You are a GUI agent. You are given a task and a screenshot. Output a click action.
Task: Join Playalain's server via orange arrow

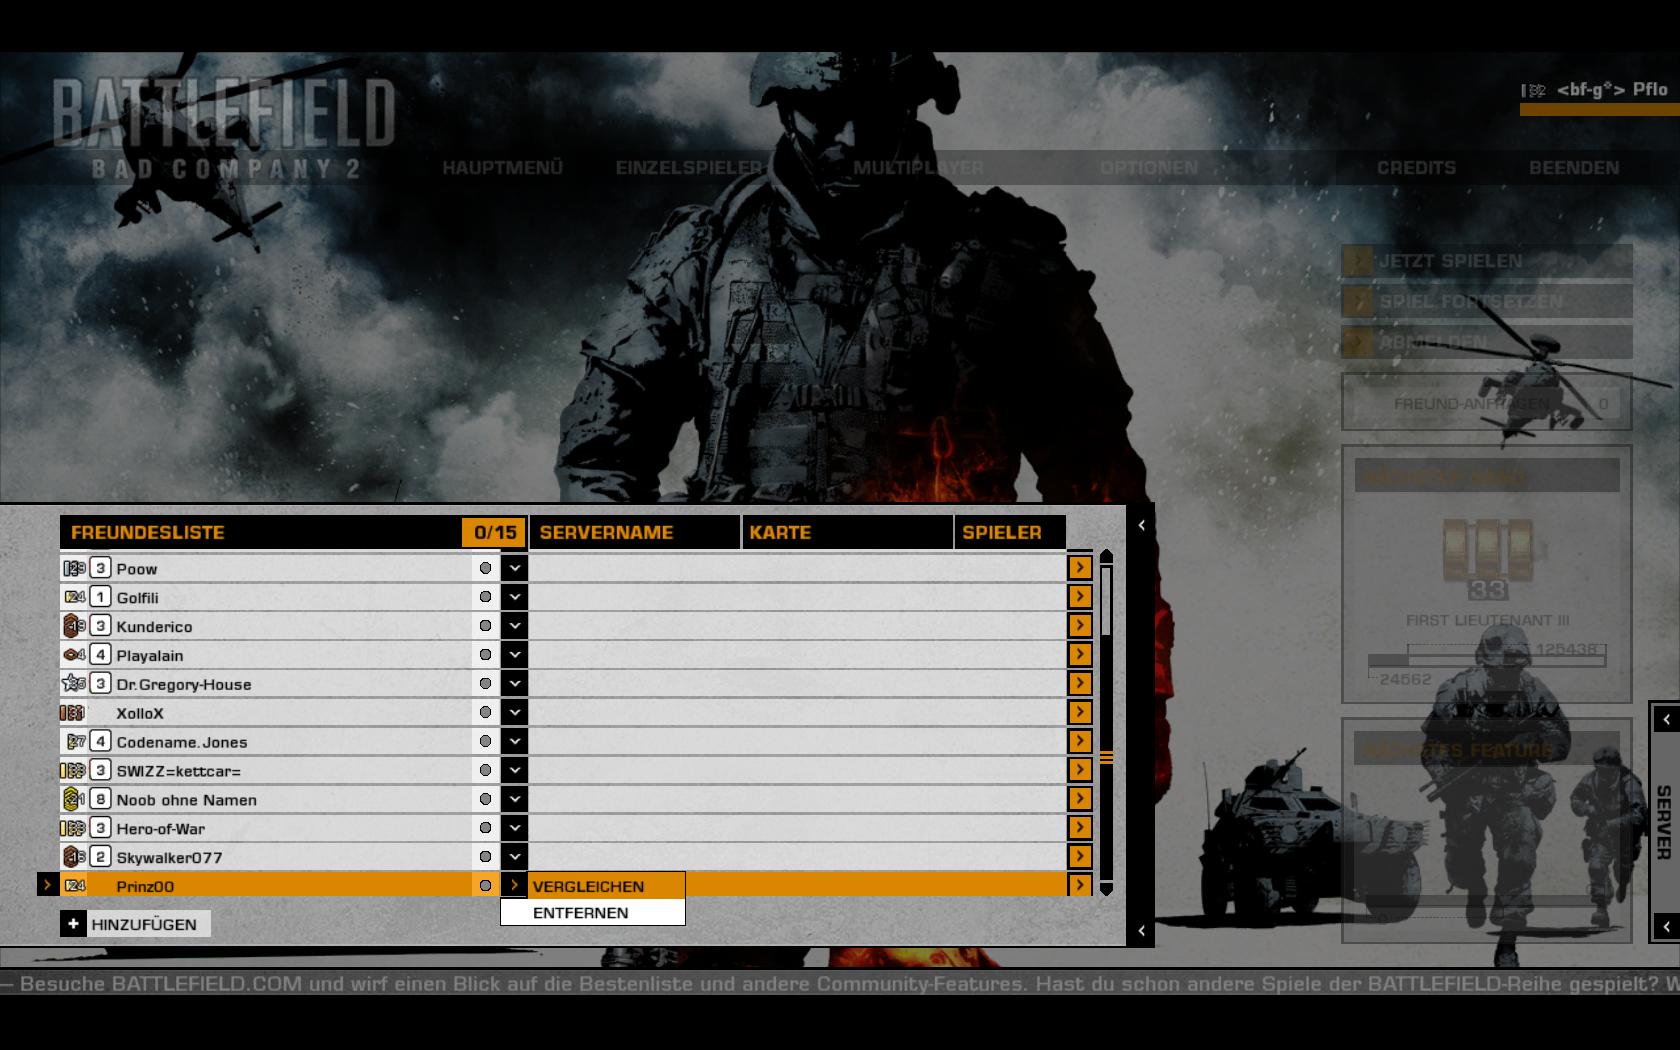pos(1080,655)
